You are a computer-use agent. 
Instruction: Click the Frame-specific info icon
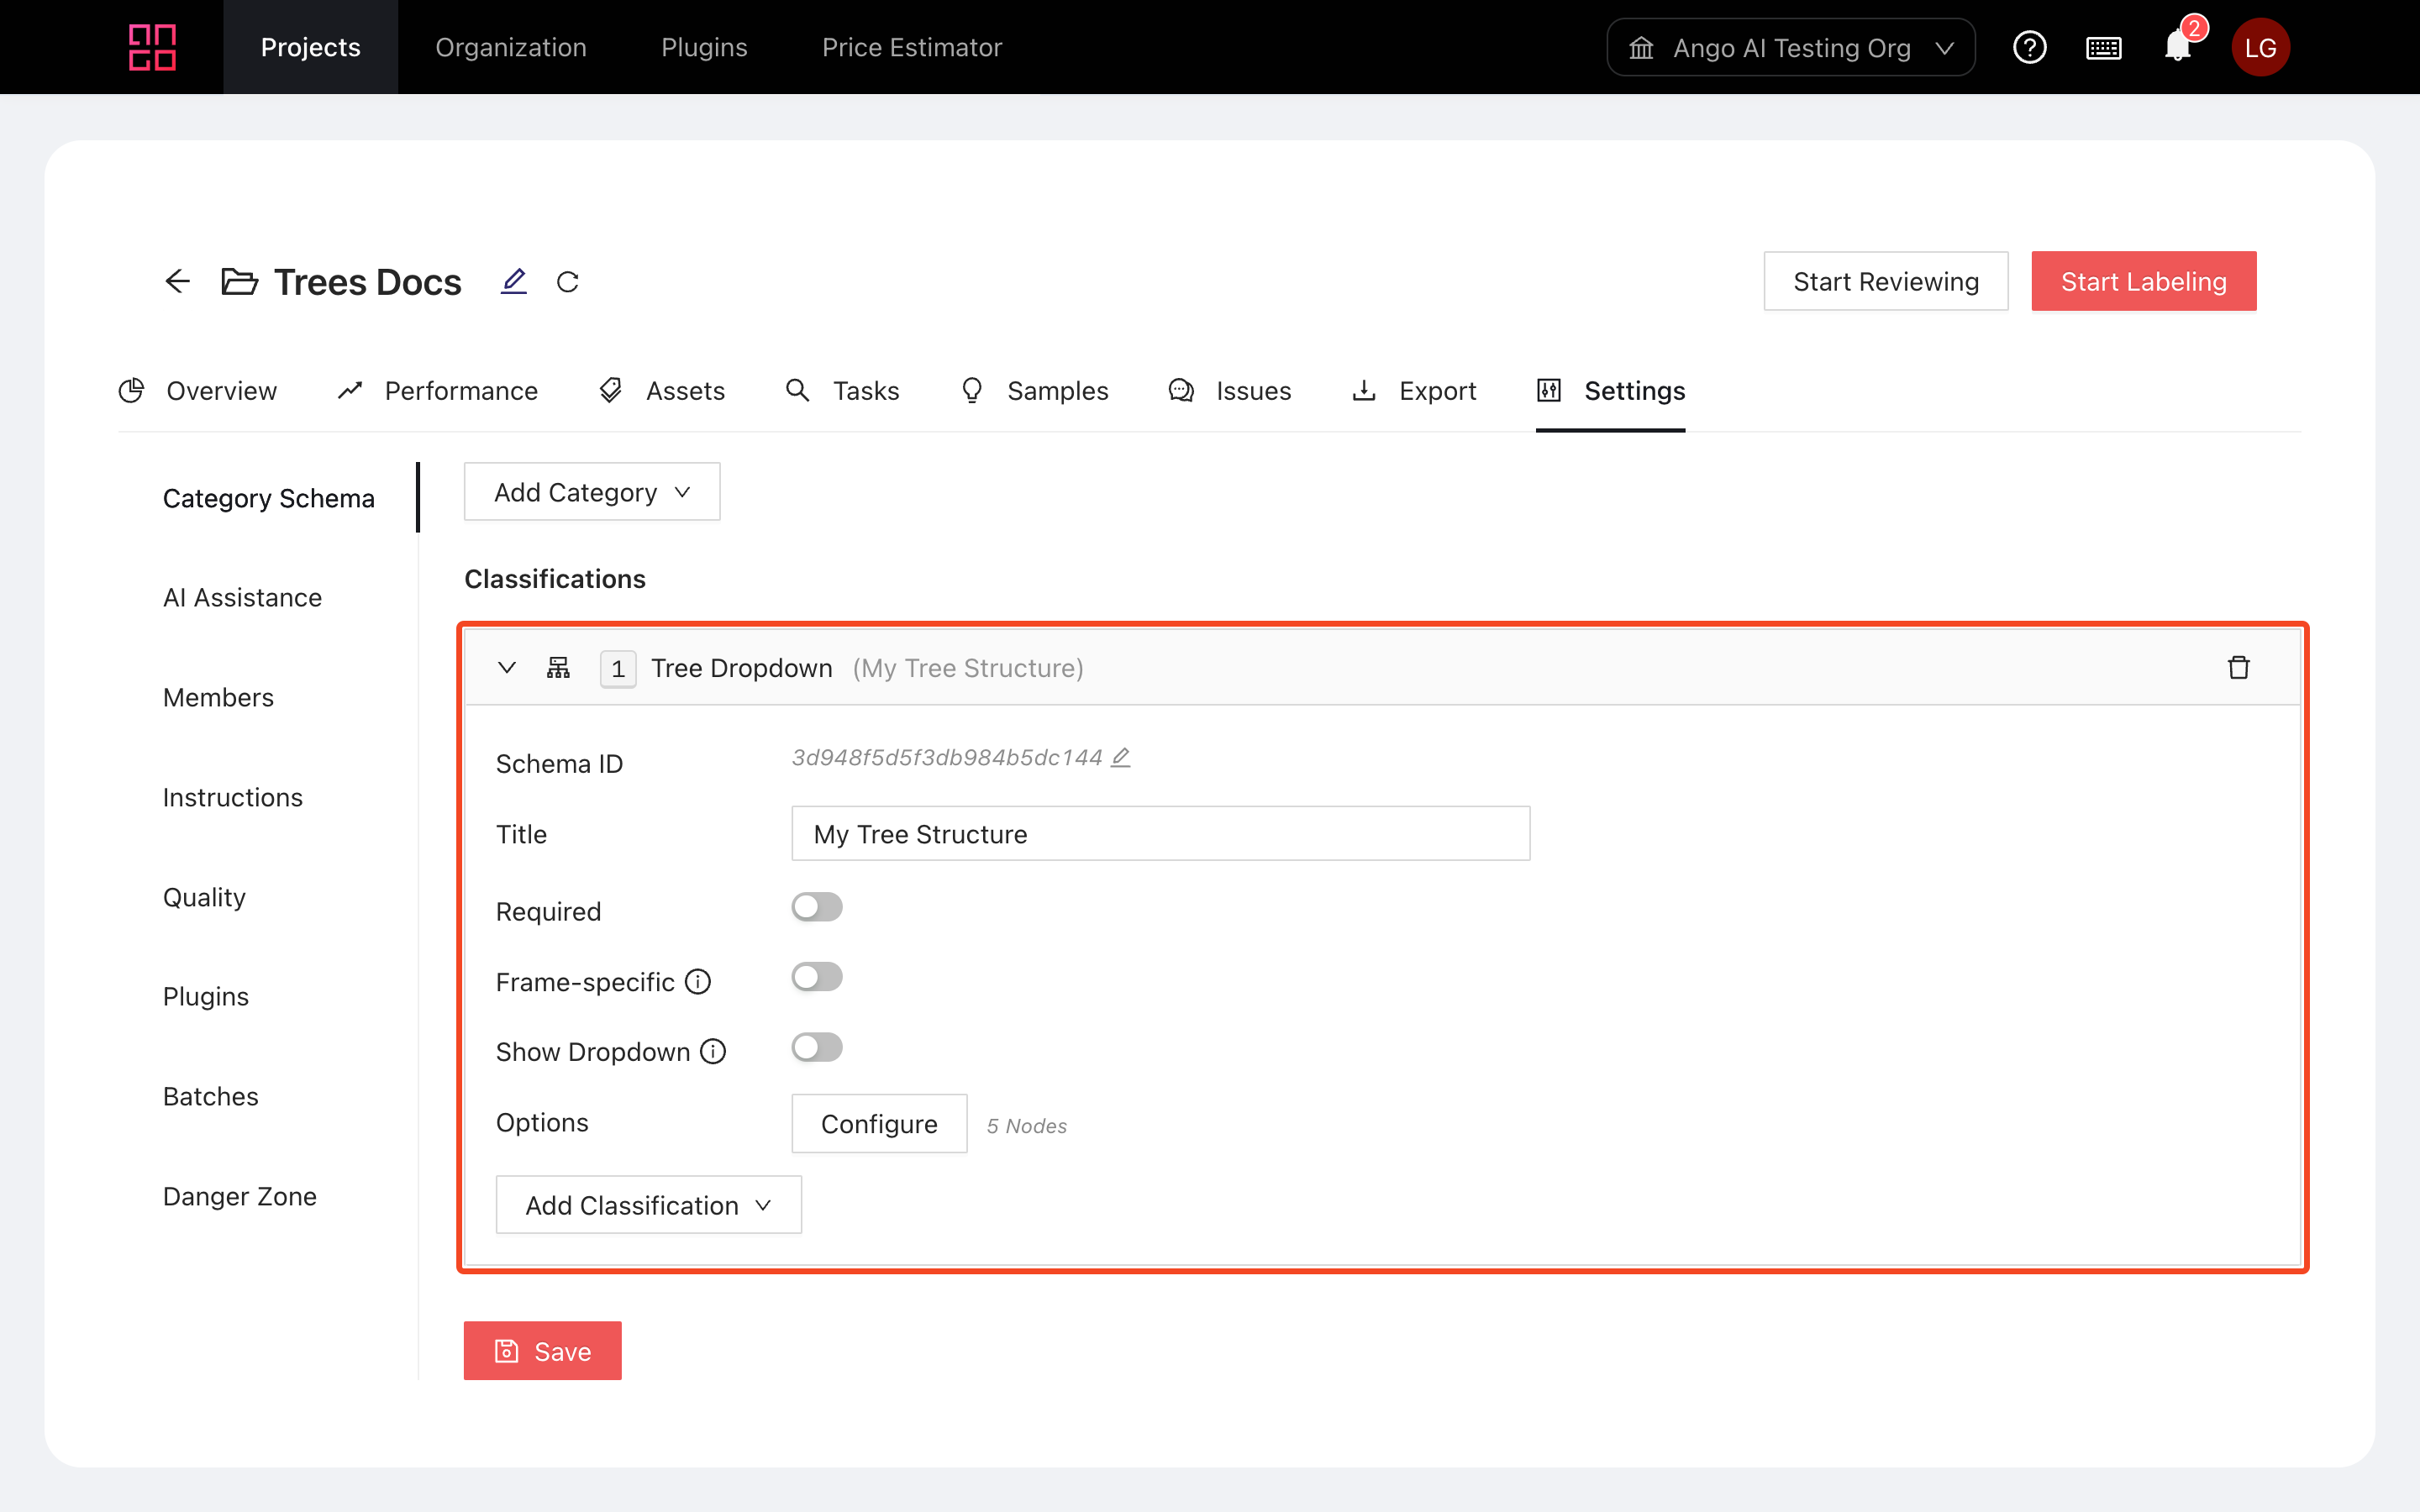tap(698, 982)
